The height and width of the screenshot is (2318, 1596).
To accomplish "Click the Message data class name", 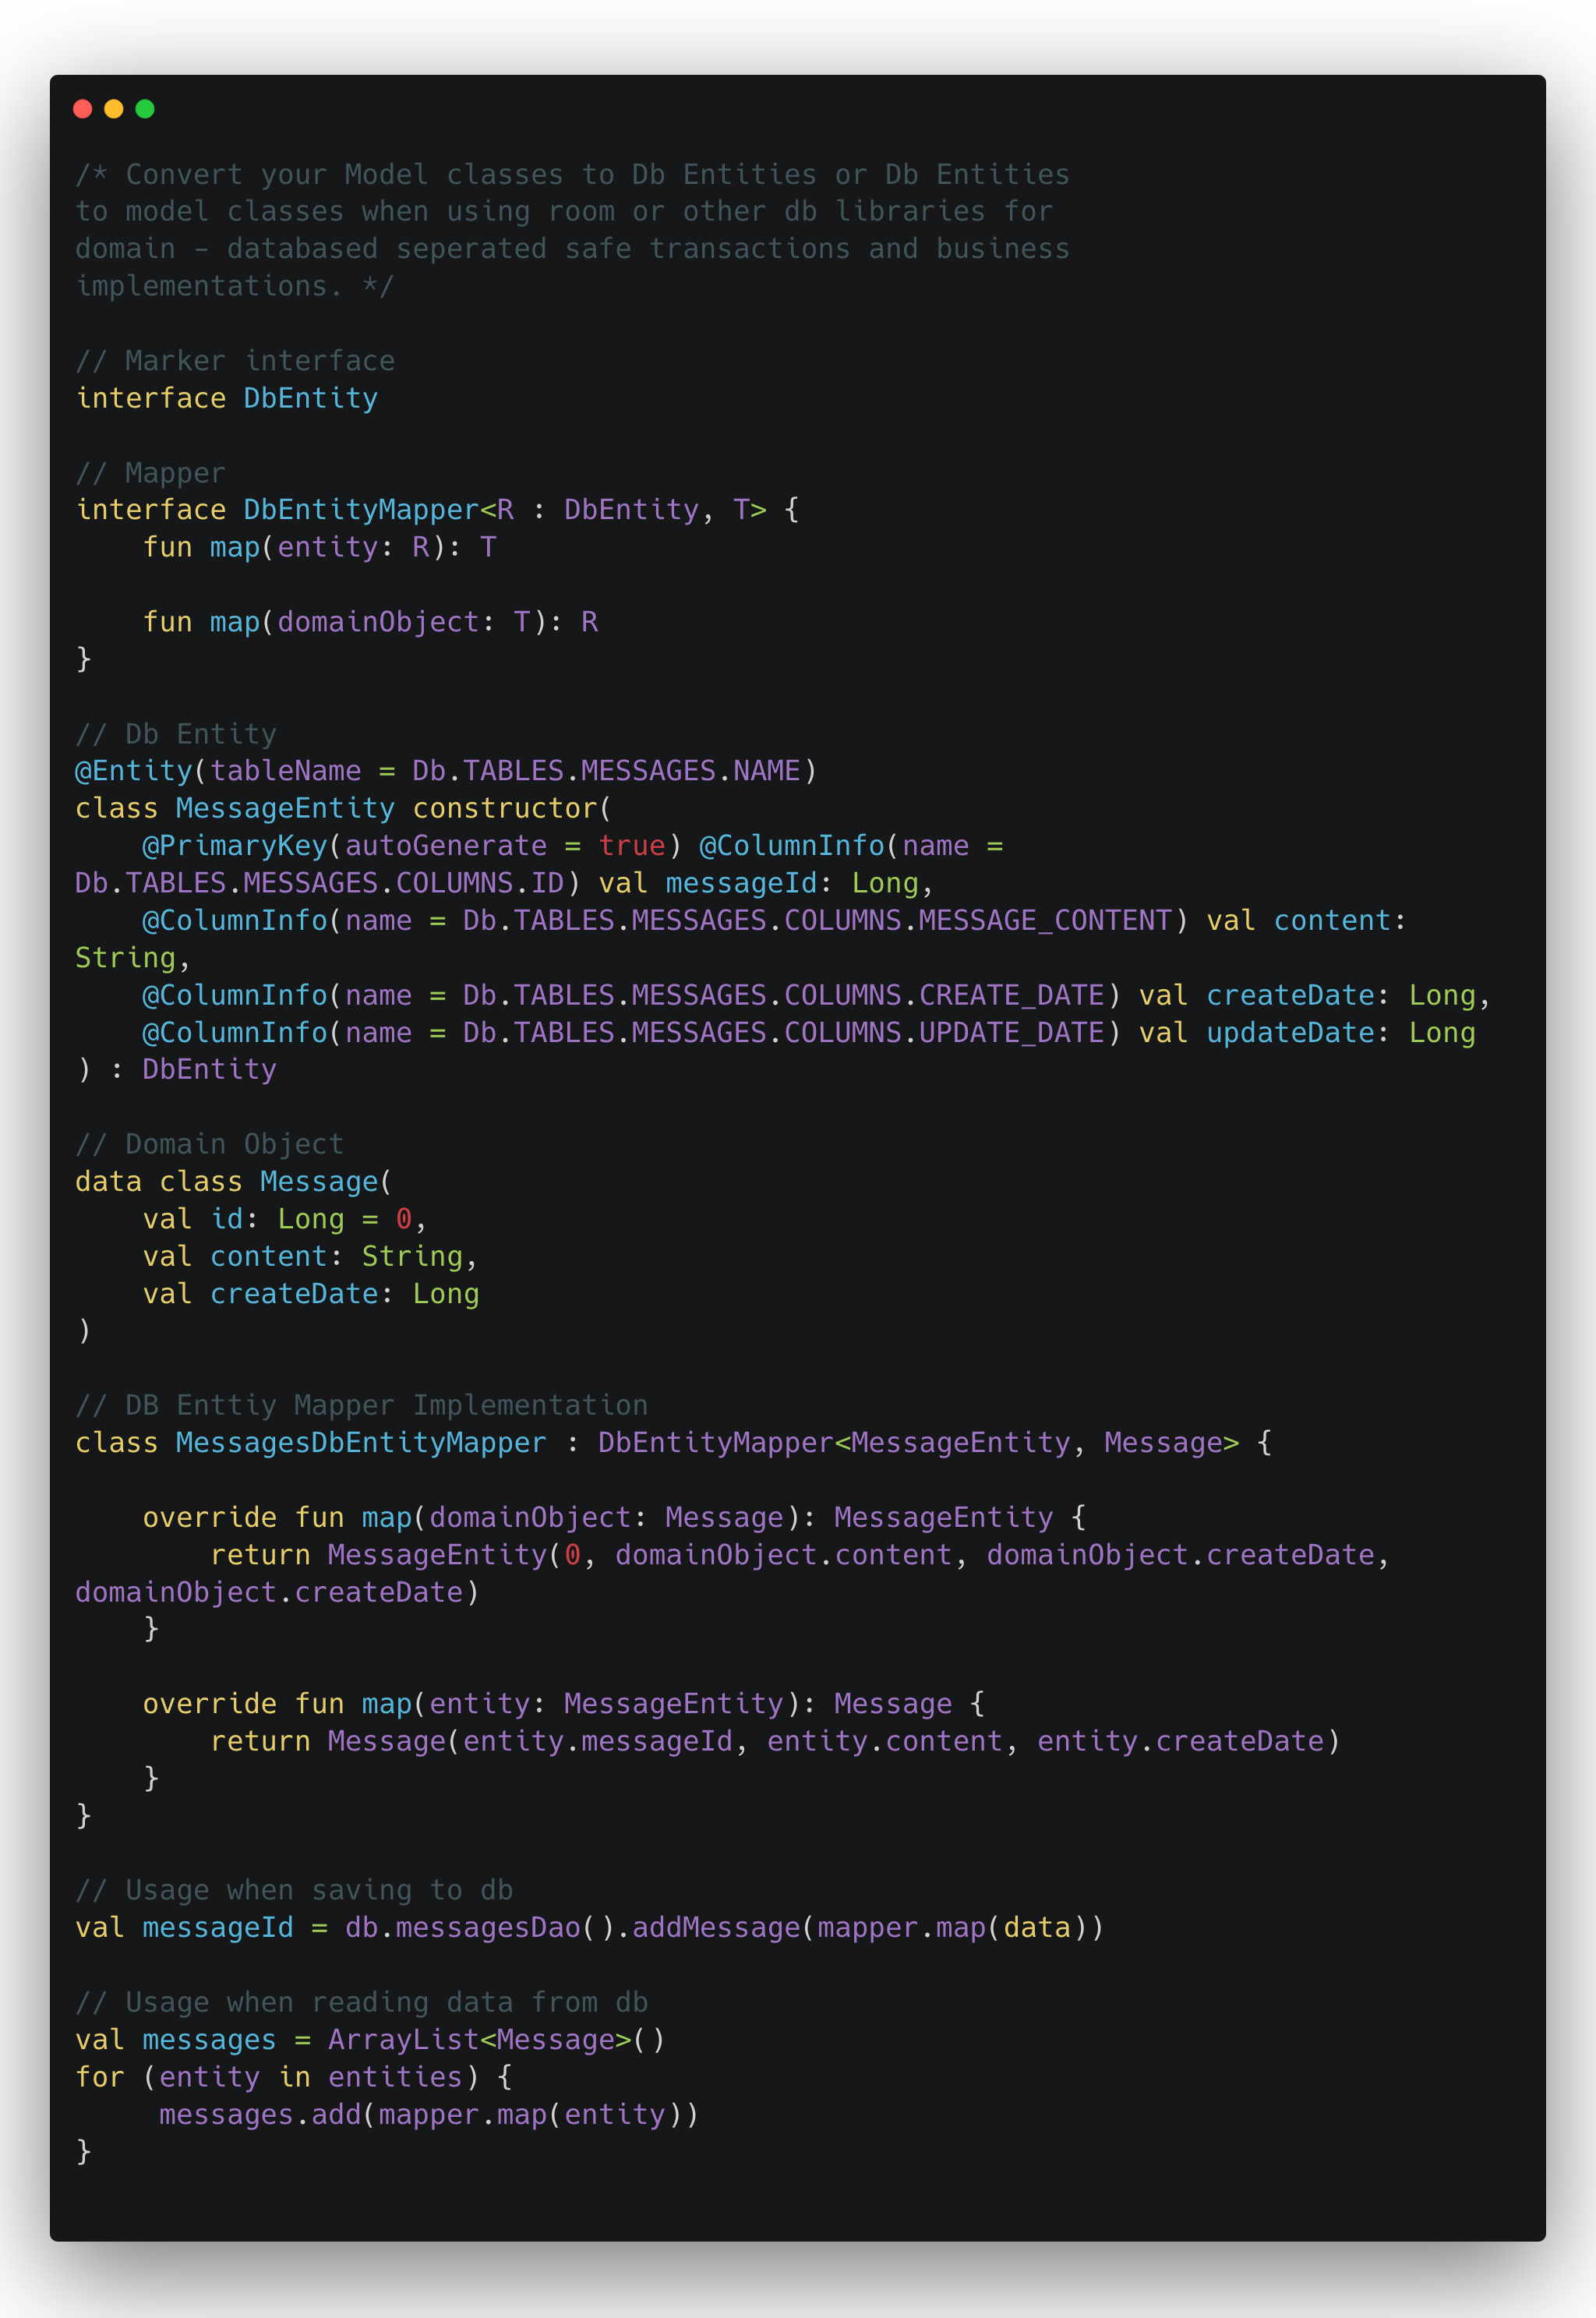I will point(319,1182).
